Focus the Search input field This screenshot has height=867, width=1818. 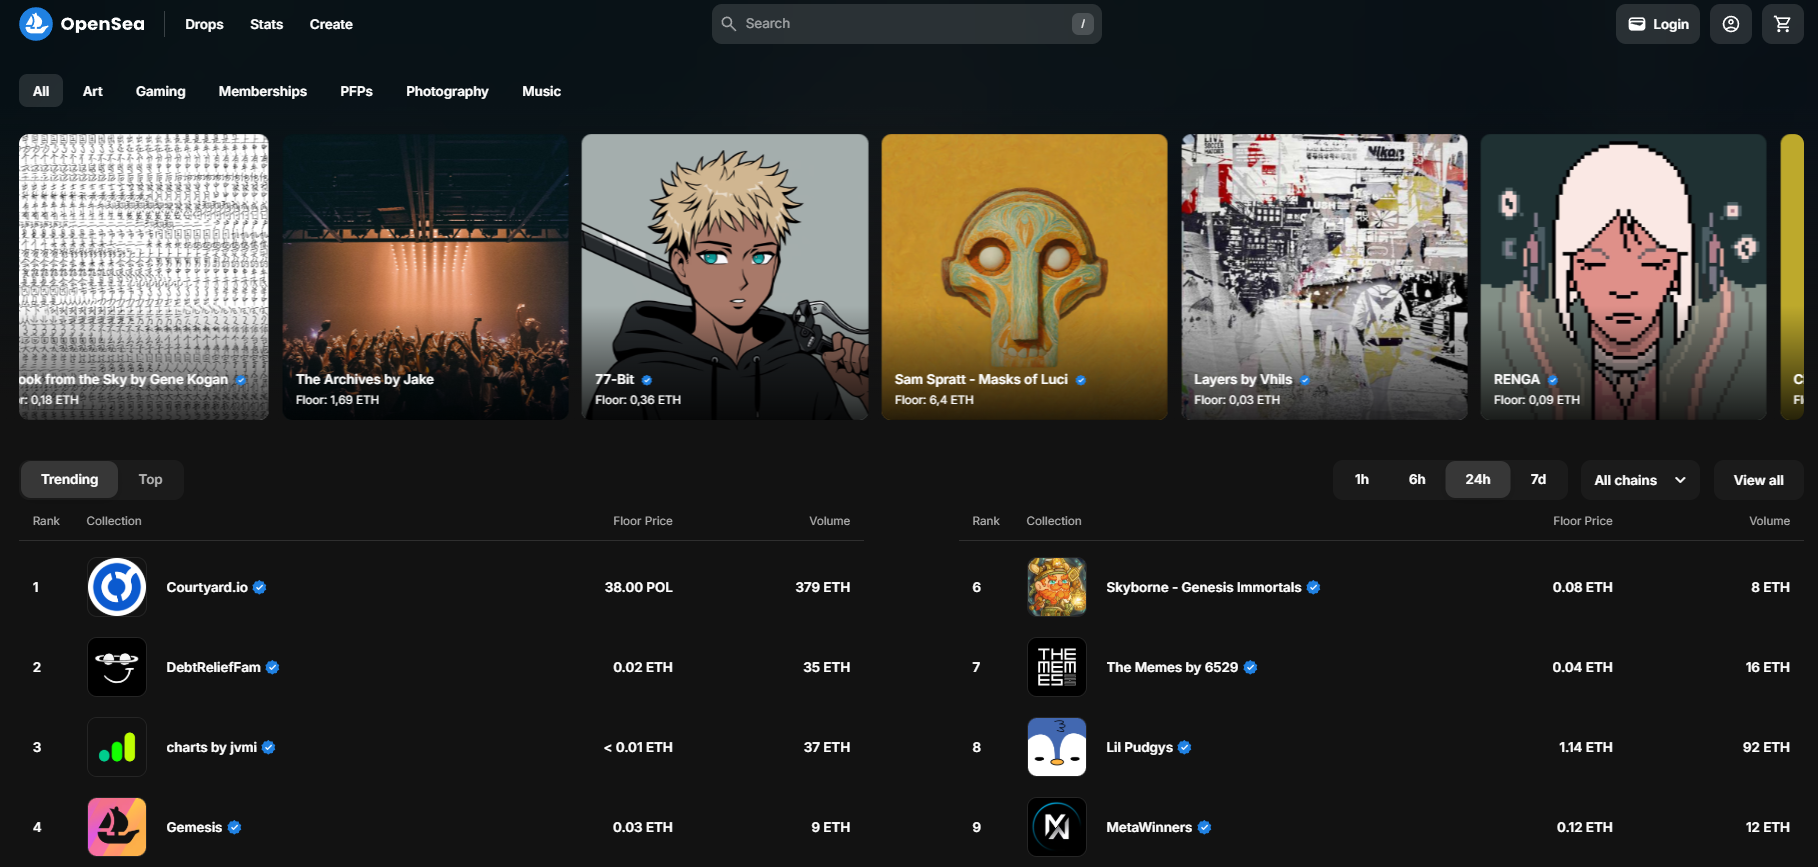pyautogui.click(x=907, y=24)
